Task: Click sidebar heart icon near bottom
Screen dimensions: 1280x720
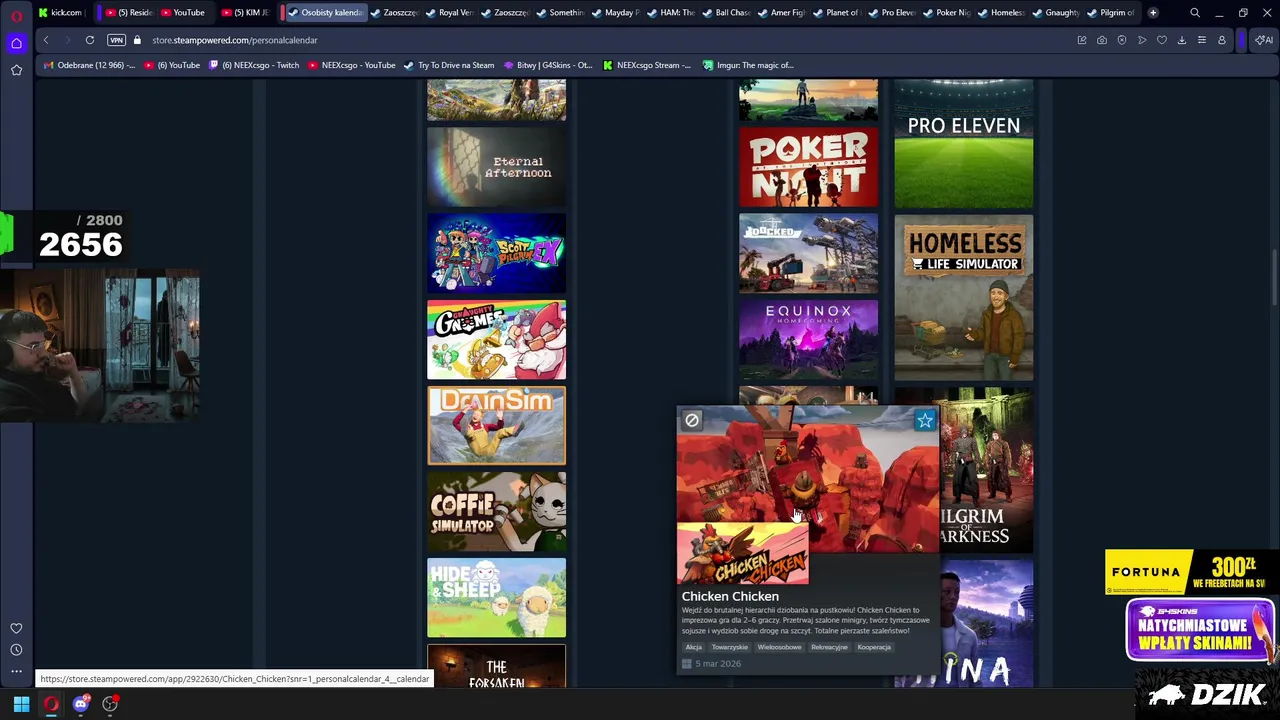Action: 16,628
